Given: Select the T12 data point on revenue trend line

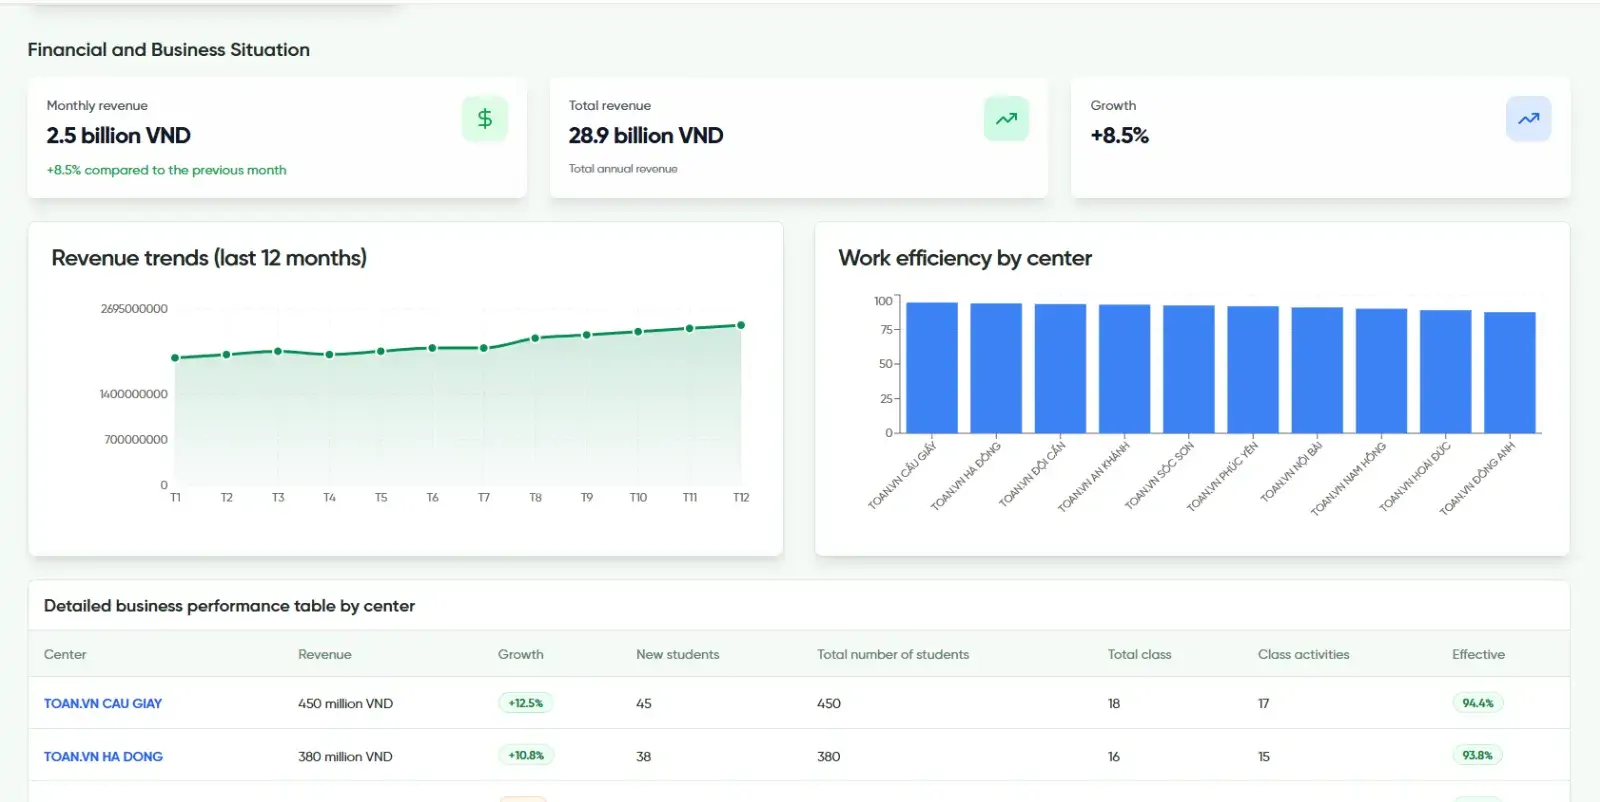Looking at the screenshot, I should pos(741,325).
